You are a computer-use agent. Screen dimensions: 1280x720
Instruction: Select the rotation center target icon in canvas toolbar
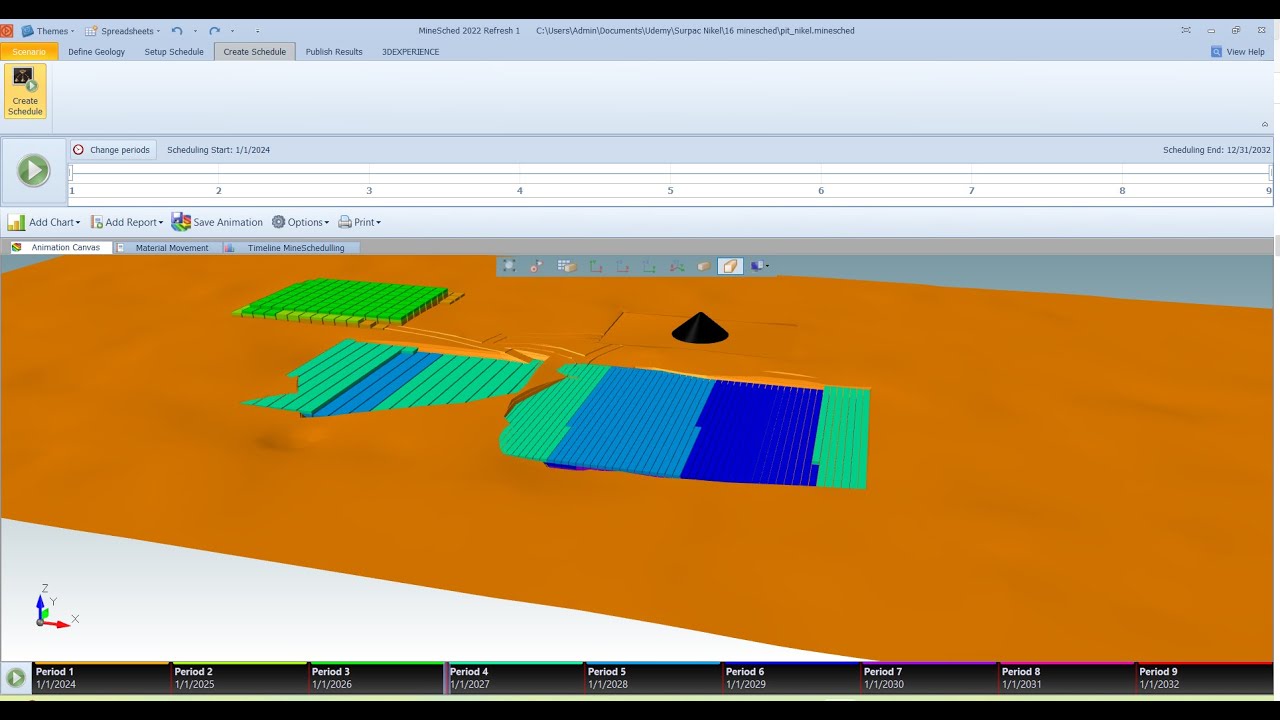coord(537,266)
